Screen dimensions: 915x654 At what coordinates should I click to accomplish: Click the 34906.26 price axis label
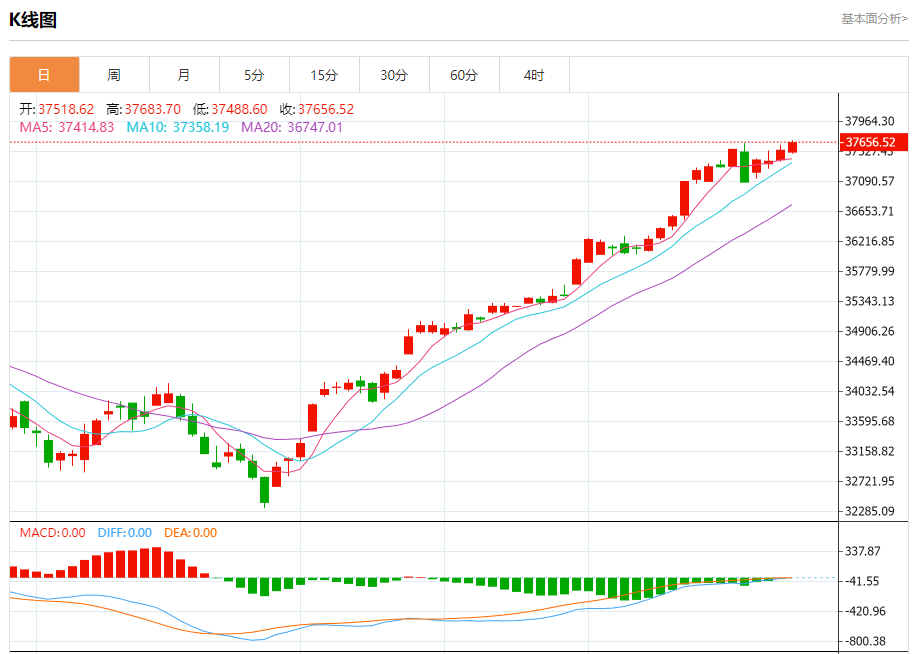coord(869,331)
